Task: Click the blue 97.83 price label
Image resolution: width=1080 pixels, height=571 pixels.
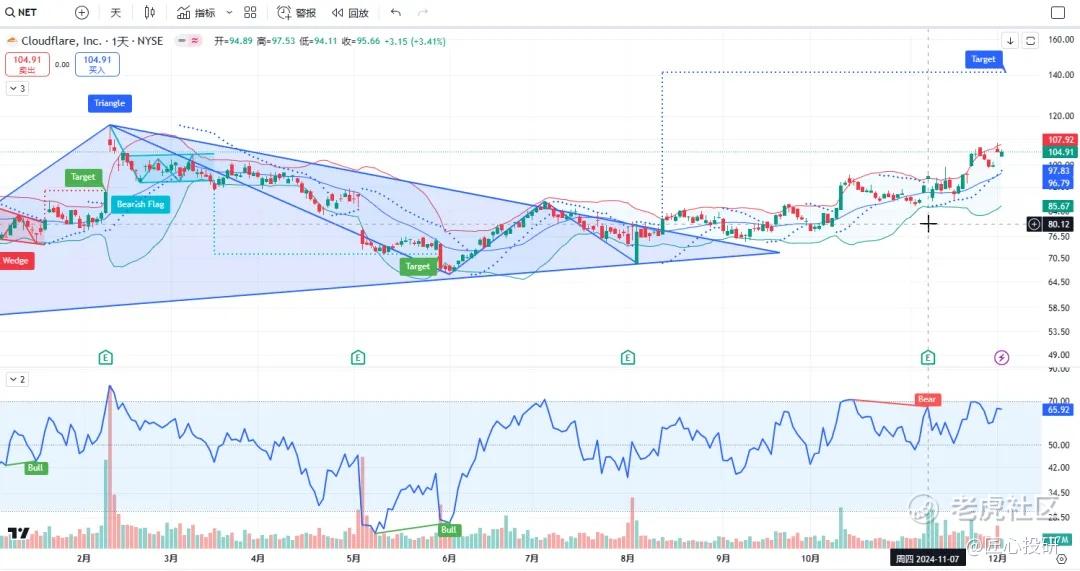Action: pos(1059,171)
